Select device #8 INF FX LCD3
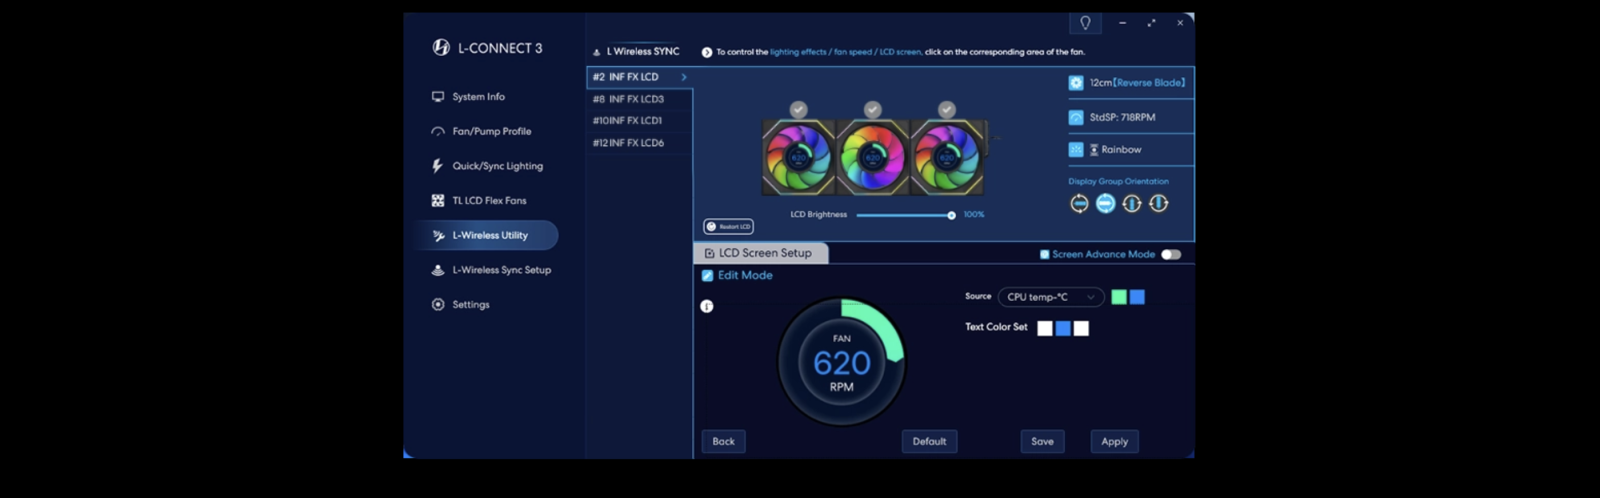This screenshot has width=1600, height=498. click(638, 99)
